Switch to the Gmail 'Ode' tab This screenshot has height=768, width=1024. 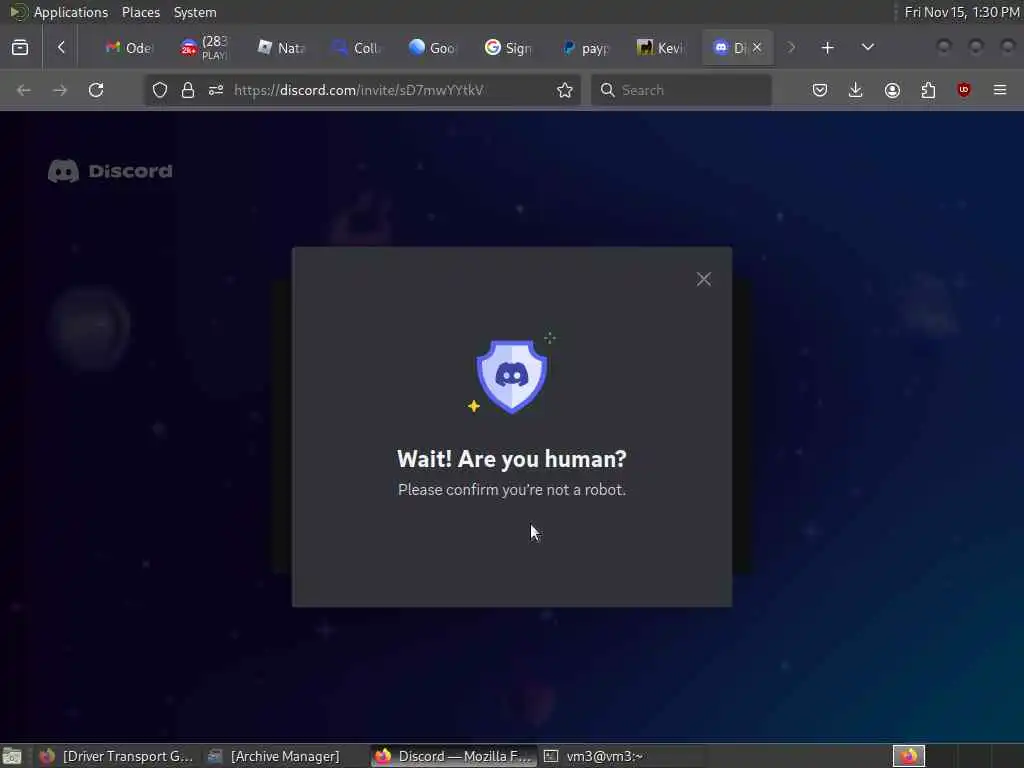(128, 48)
